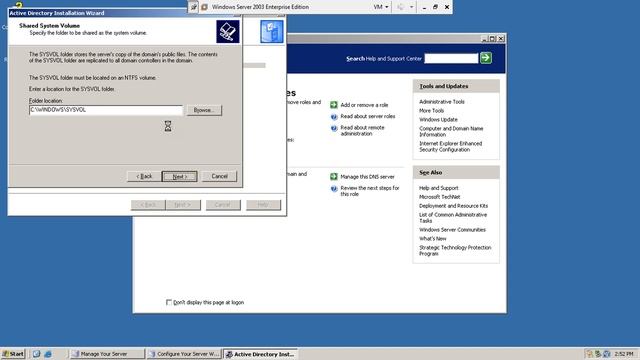Image resolution: width=640 pixels, height=360 pixels.
Task: Click the taskbar clock showing 2:52 PM
Action: (623, 354)
